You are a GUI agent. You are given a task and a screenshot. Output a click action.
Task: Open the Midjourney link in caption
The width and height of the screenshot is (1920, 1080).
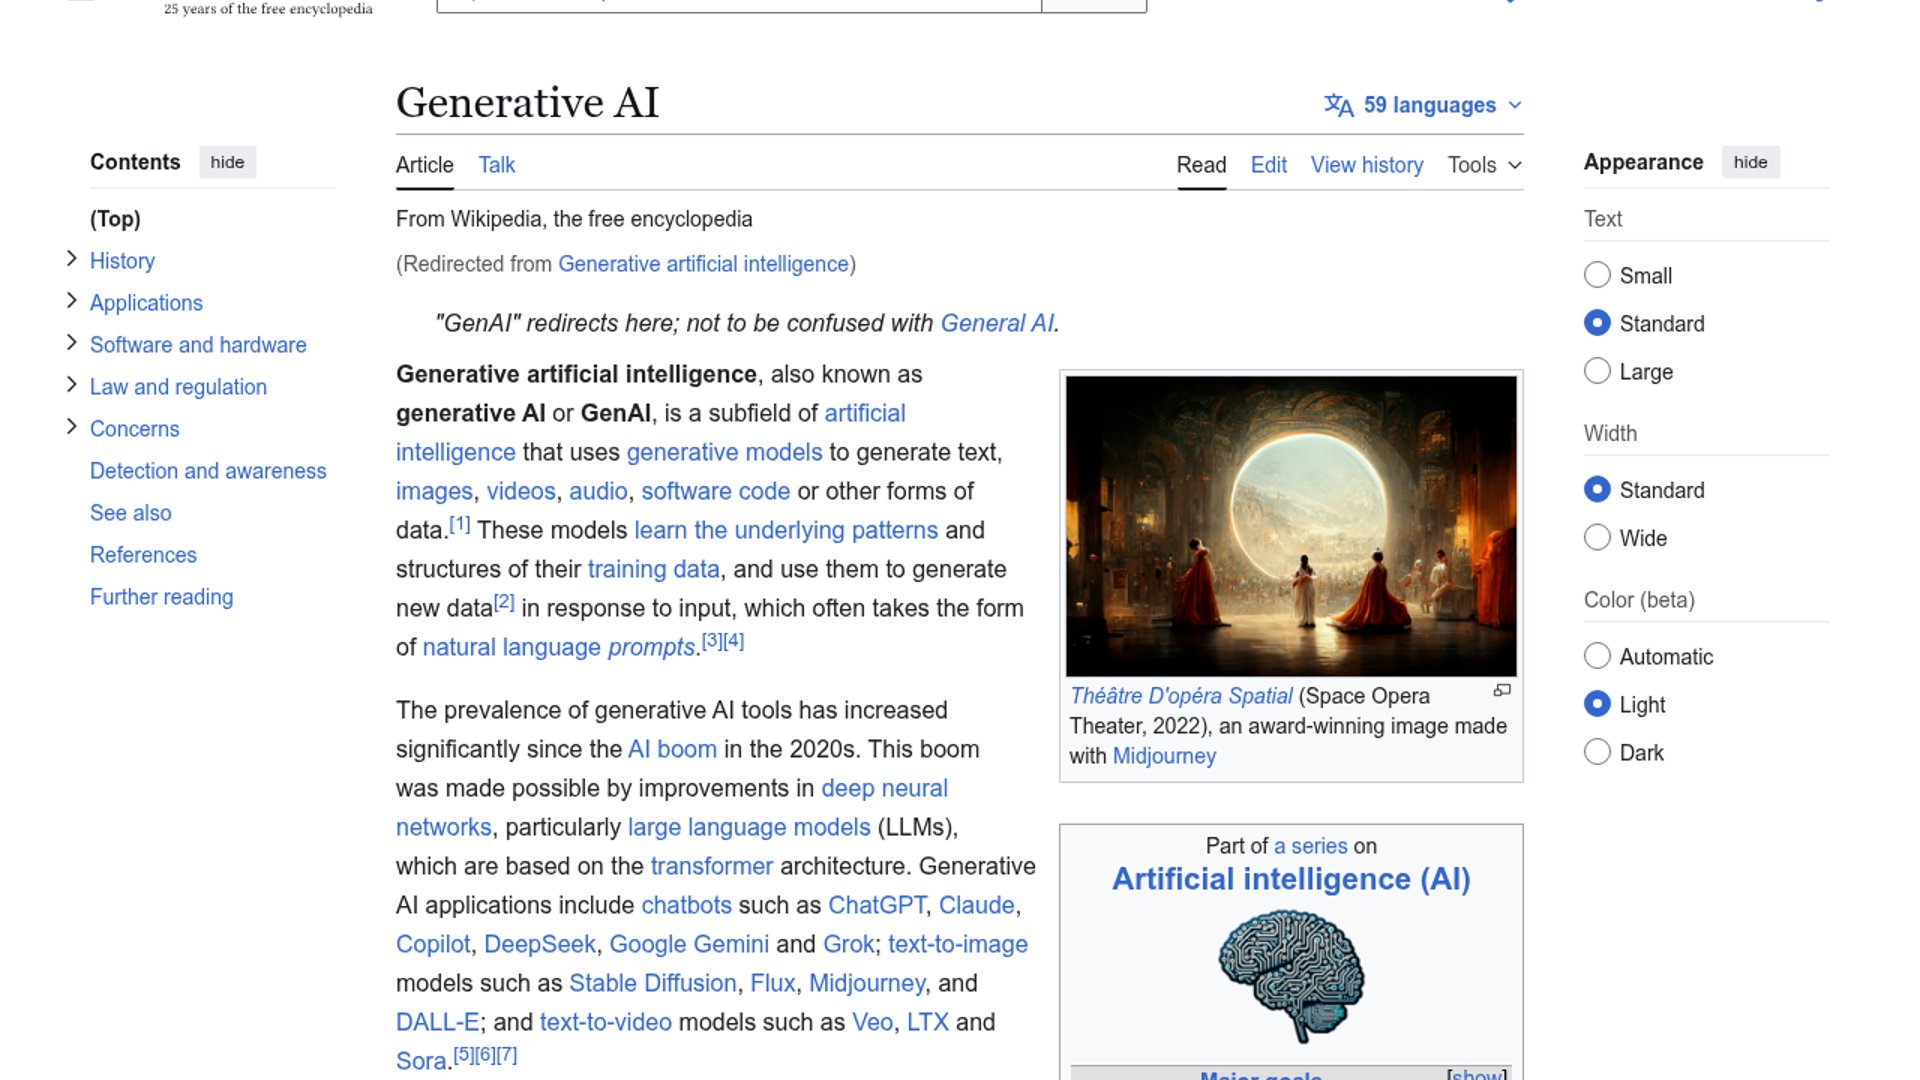(x=1164, y=756)
